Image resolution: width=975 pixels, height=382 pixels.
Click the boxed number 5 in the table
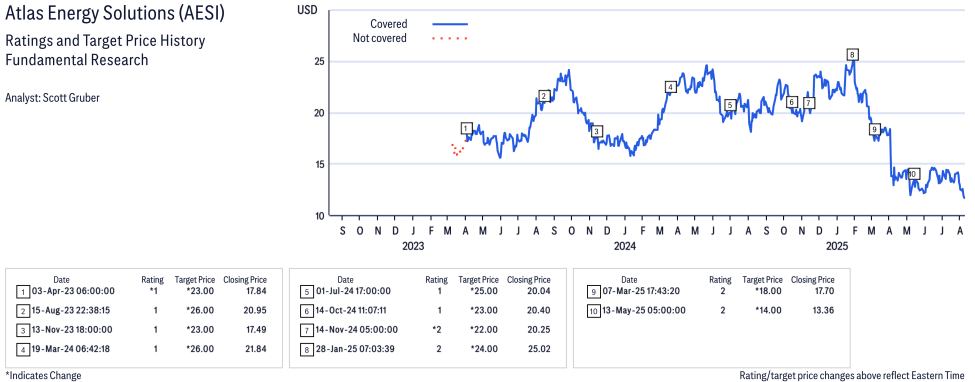[306, 291]
